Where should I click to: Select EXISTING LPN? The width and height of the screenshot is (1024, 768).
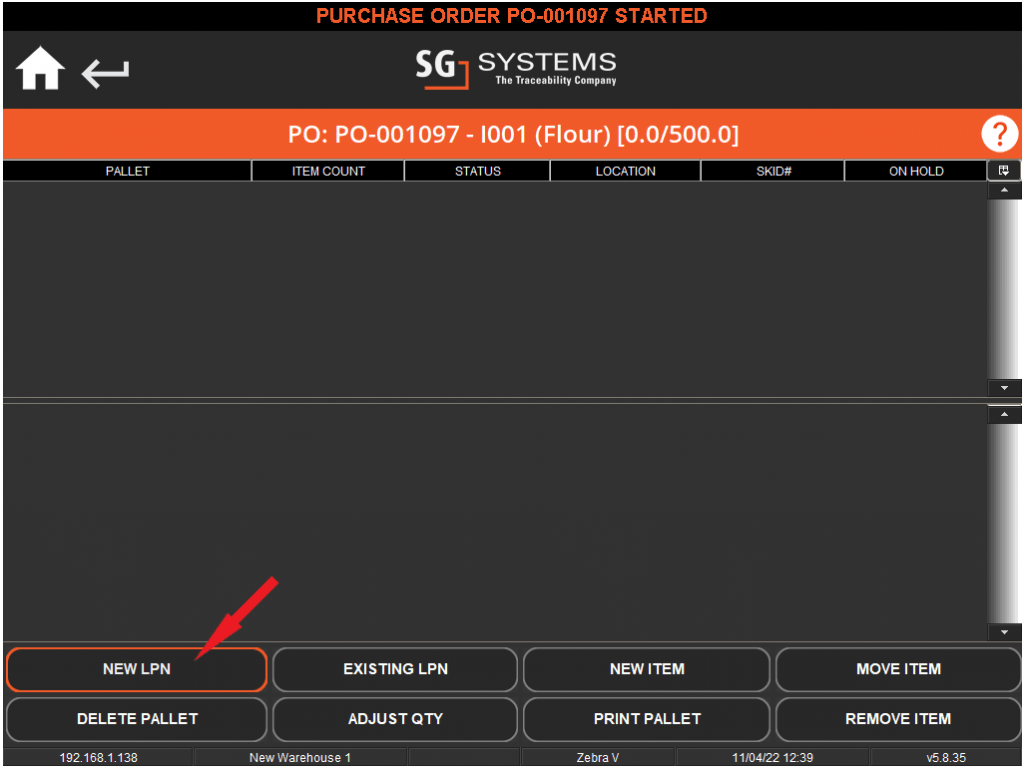395,669
